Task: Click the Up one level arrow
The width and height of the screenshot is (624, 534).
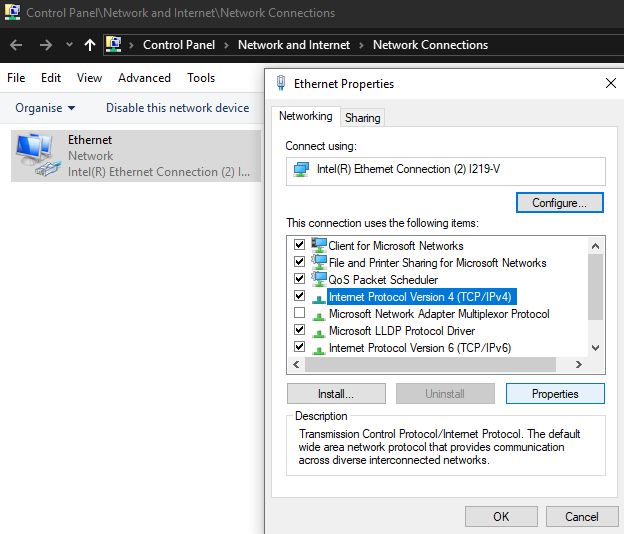Action: (x=90, y=45)
